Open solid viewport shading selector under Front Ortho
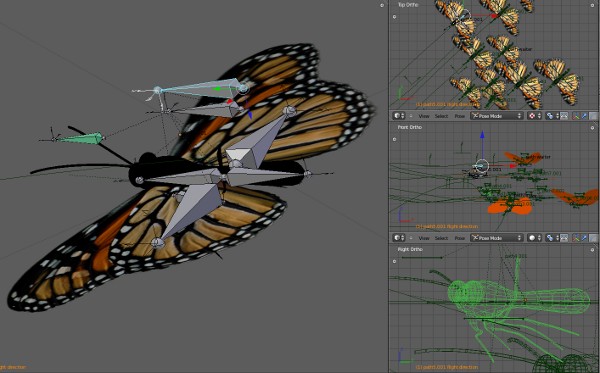Viewport: 600px width, 373px height. [534, 238]
